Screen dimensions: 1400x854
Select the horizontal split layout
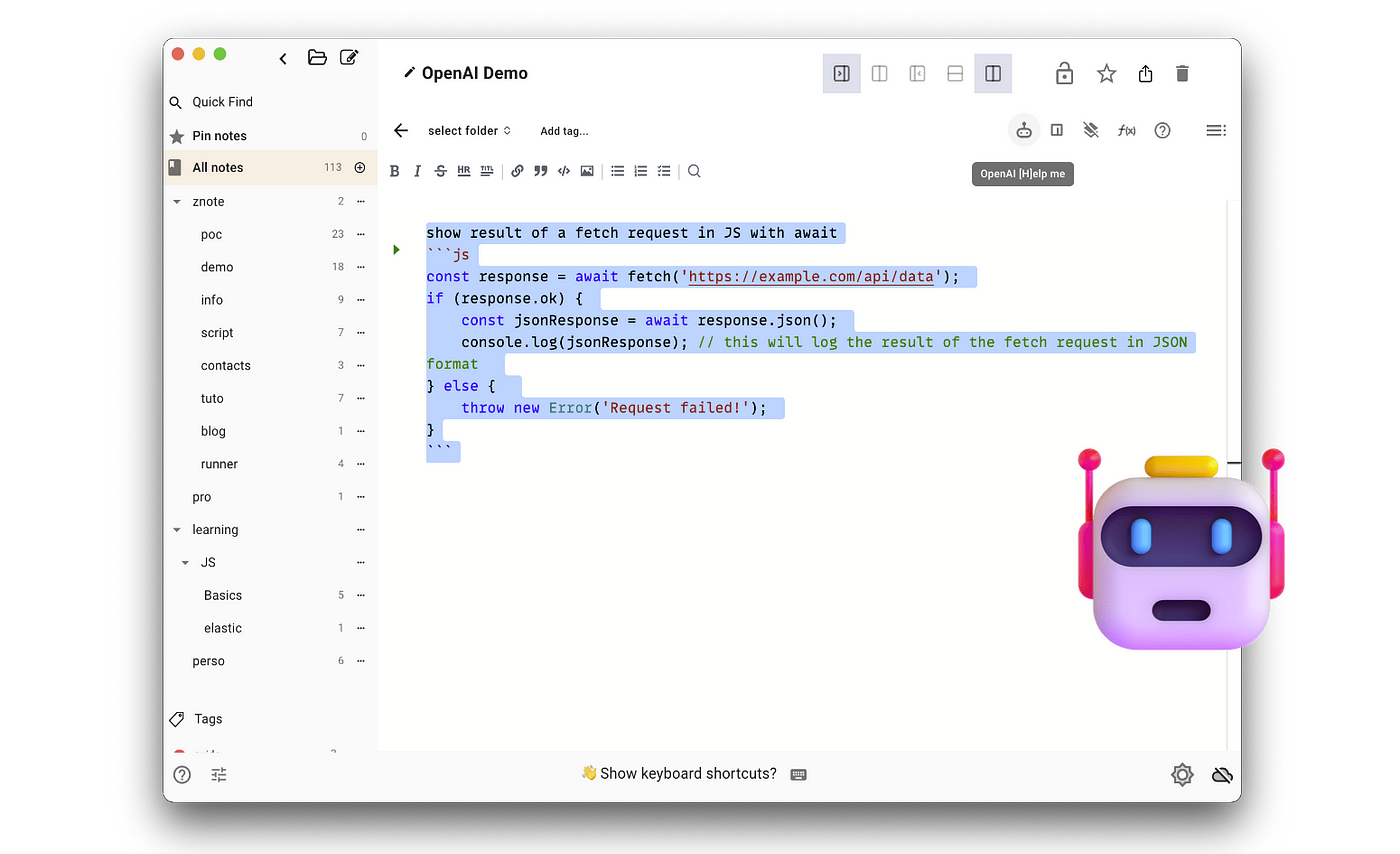955,73
